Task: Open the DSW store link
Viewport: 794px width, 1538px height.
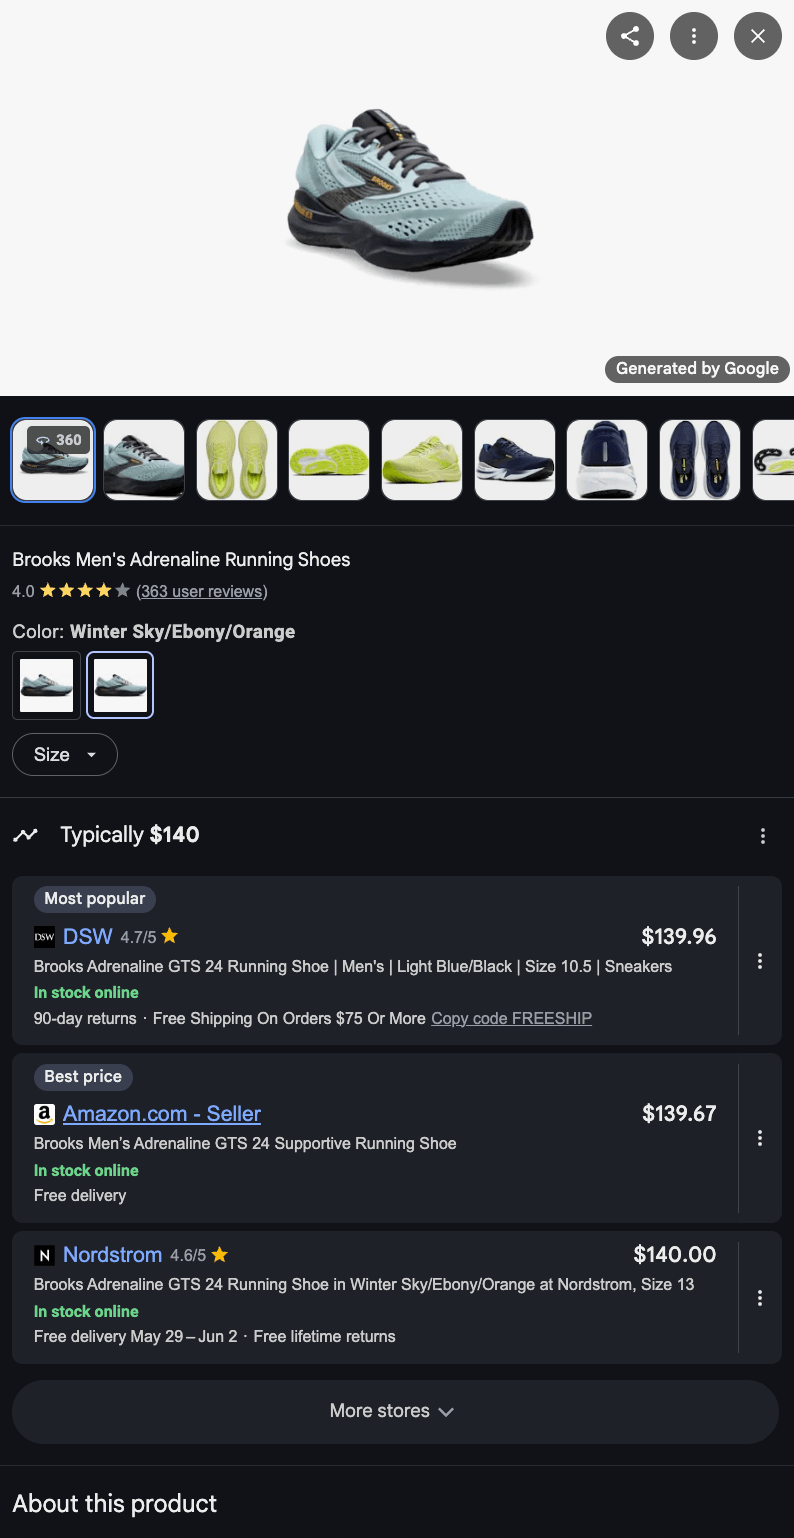Action: (88, 937)
